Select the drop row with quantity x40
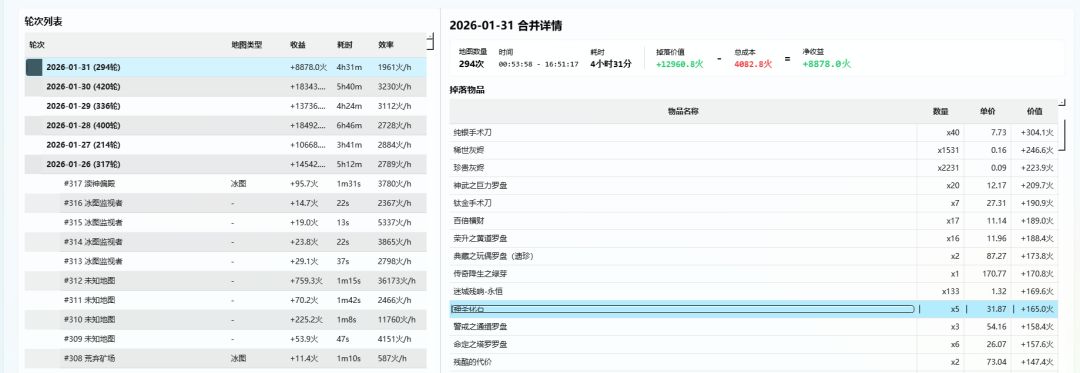The height and width of the screenshot is (373, 1080). click(x=754, y=132)
